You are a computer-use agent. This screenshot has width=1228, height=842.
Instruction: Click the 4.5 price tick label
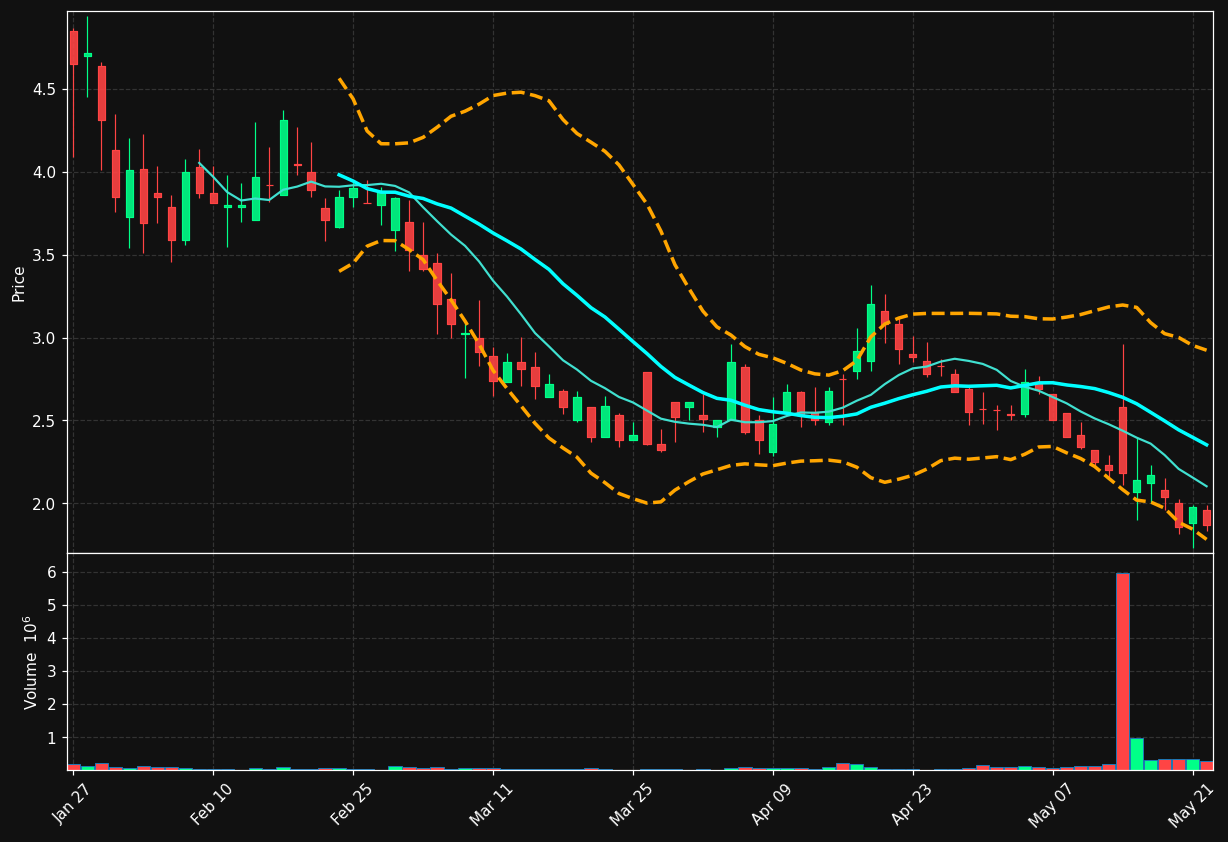point(46,90)
